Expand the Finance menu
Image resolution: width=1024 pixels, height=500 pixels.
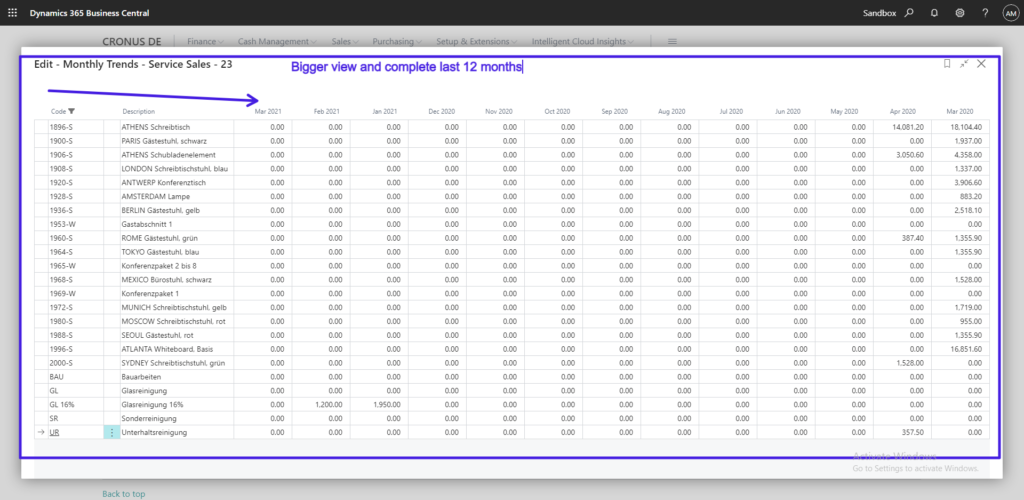207,42
